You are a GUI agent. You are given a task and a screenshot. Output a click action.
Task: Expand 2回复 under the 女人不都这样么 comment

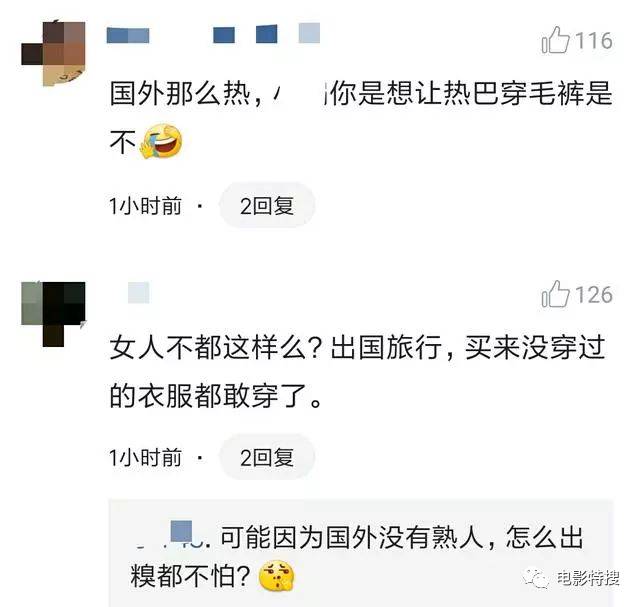pyautogui.click(x=267, y=457)
